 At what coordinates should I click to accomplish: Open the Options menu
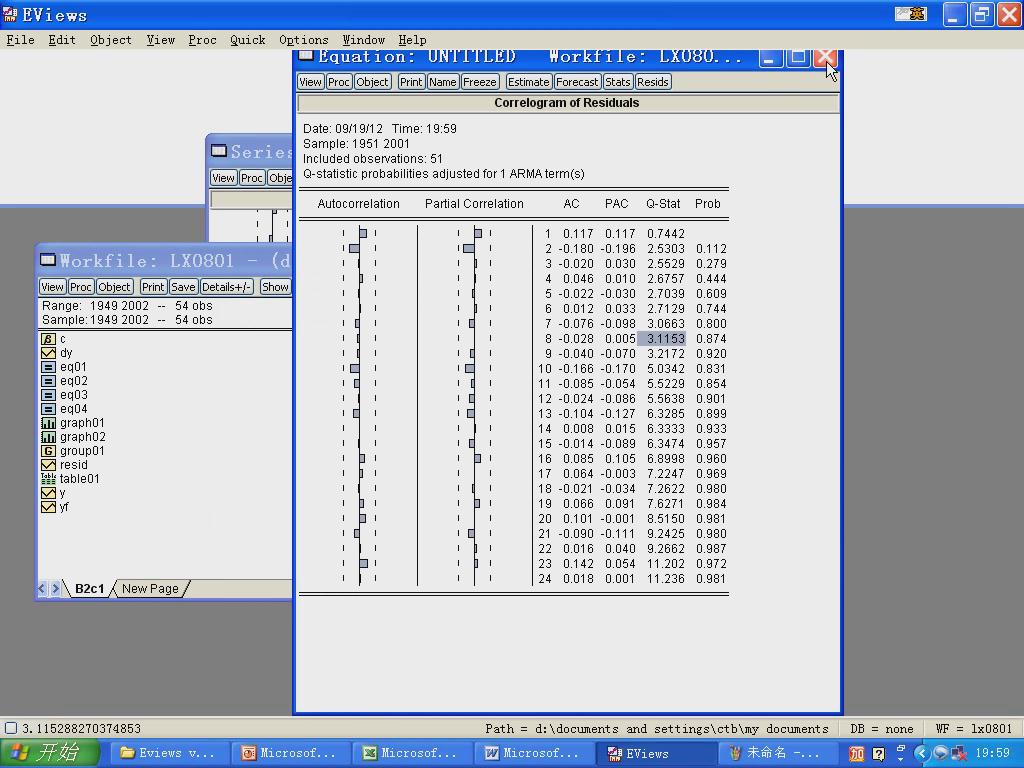pyautogui.click(x=304, y=40)
